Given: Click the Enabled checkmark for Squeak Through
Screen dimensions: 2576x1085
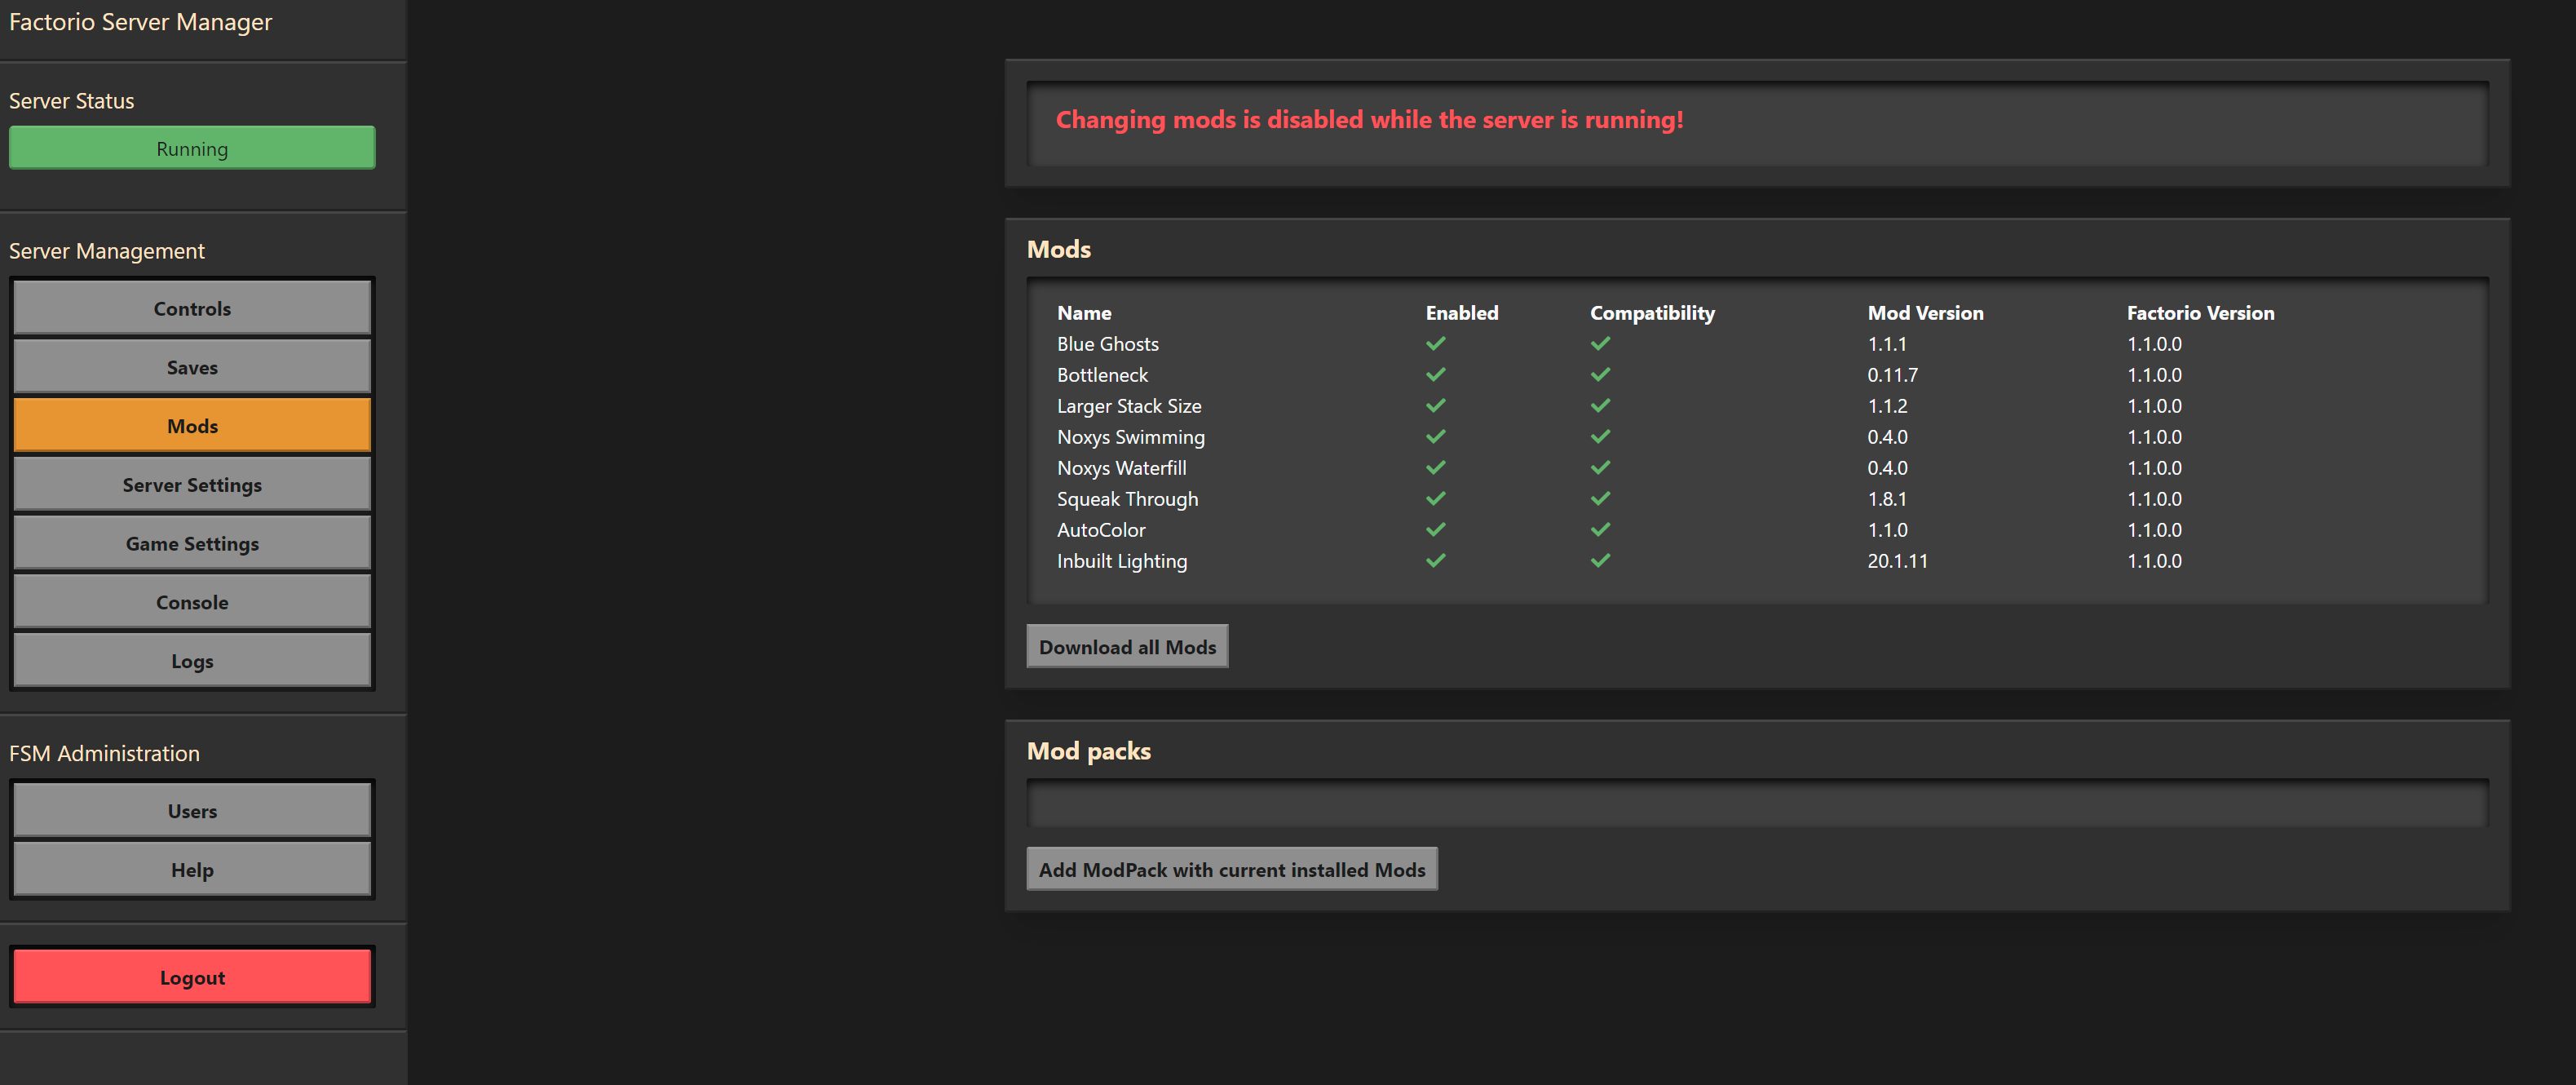Looking at the screenshot, I should click(1435, 498).
